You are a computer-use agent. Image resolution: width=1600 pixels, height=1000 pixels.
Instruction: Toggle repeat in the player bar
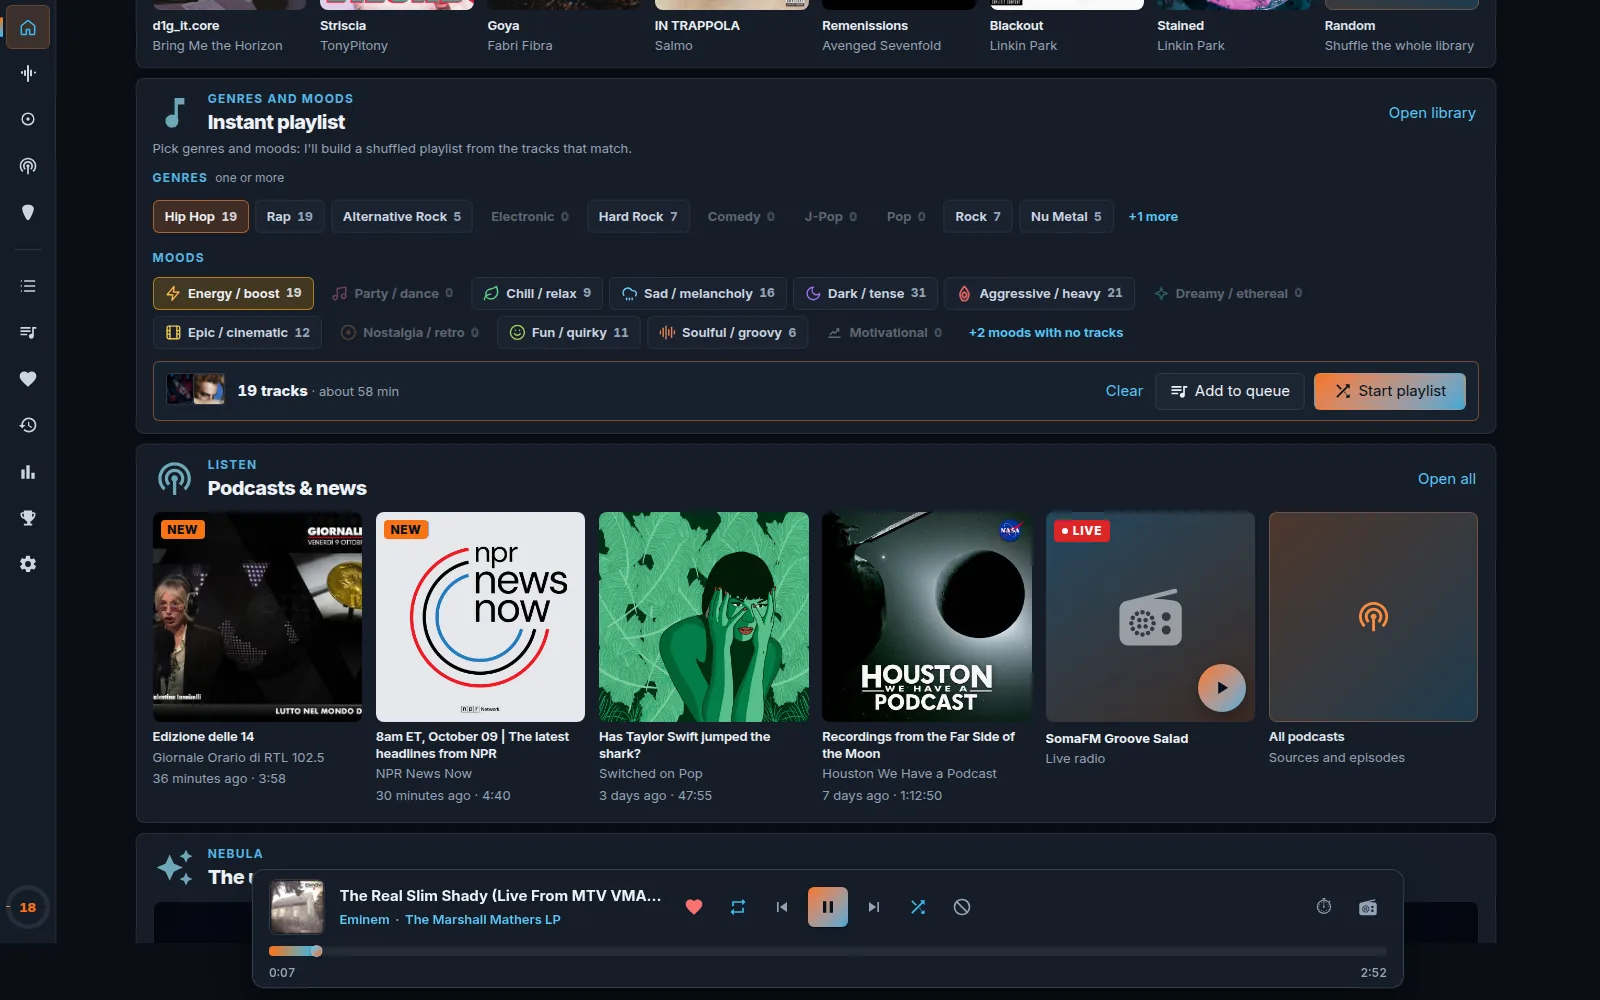tap(738, 907)
